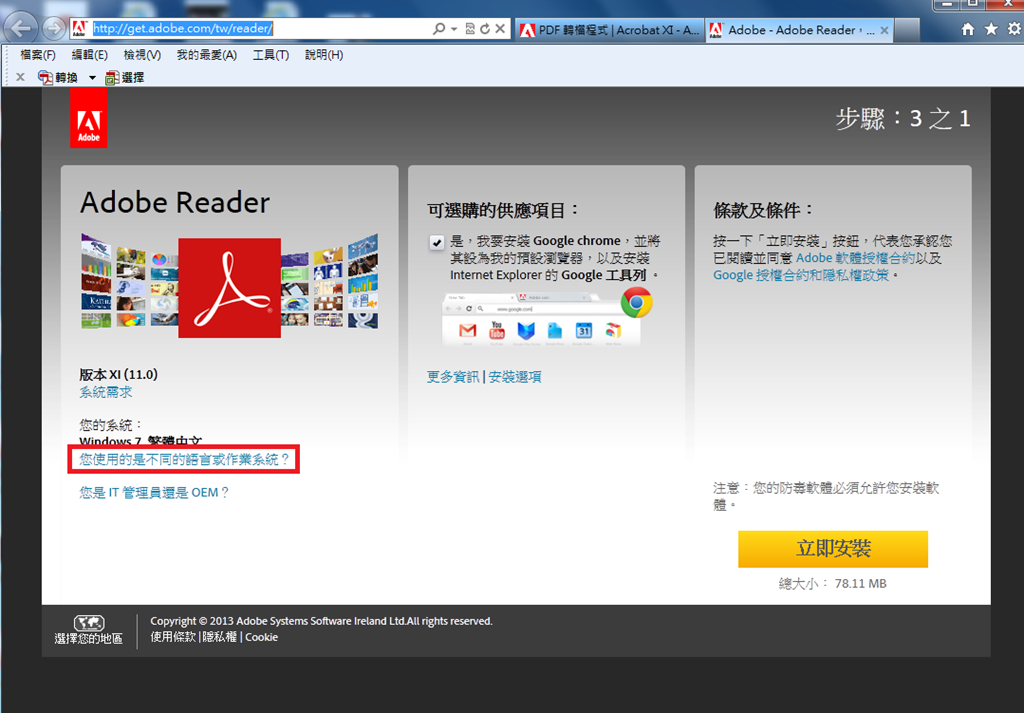This screenshot has height=713, width=1024.
Task: Open the 更多資訊 link
Action: (453, 377)
